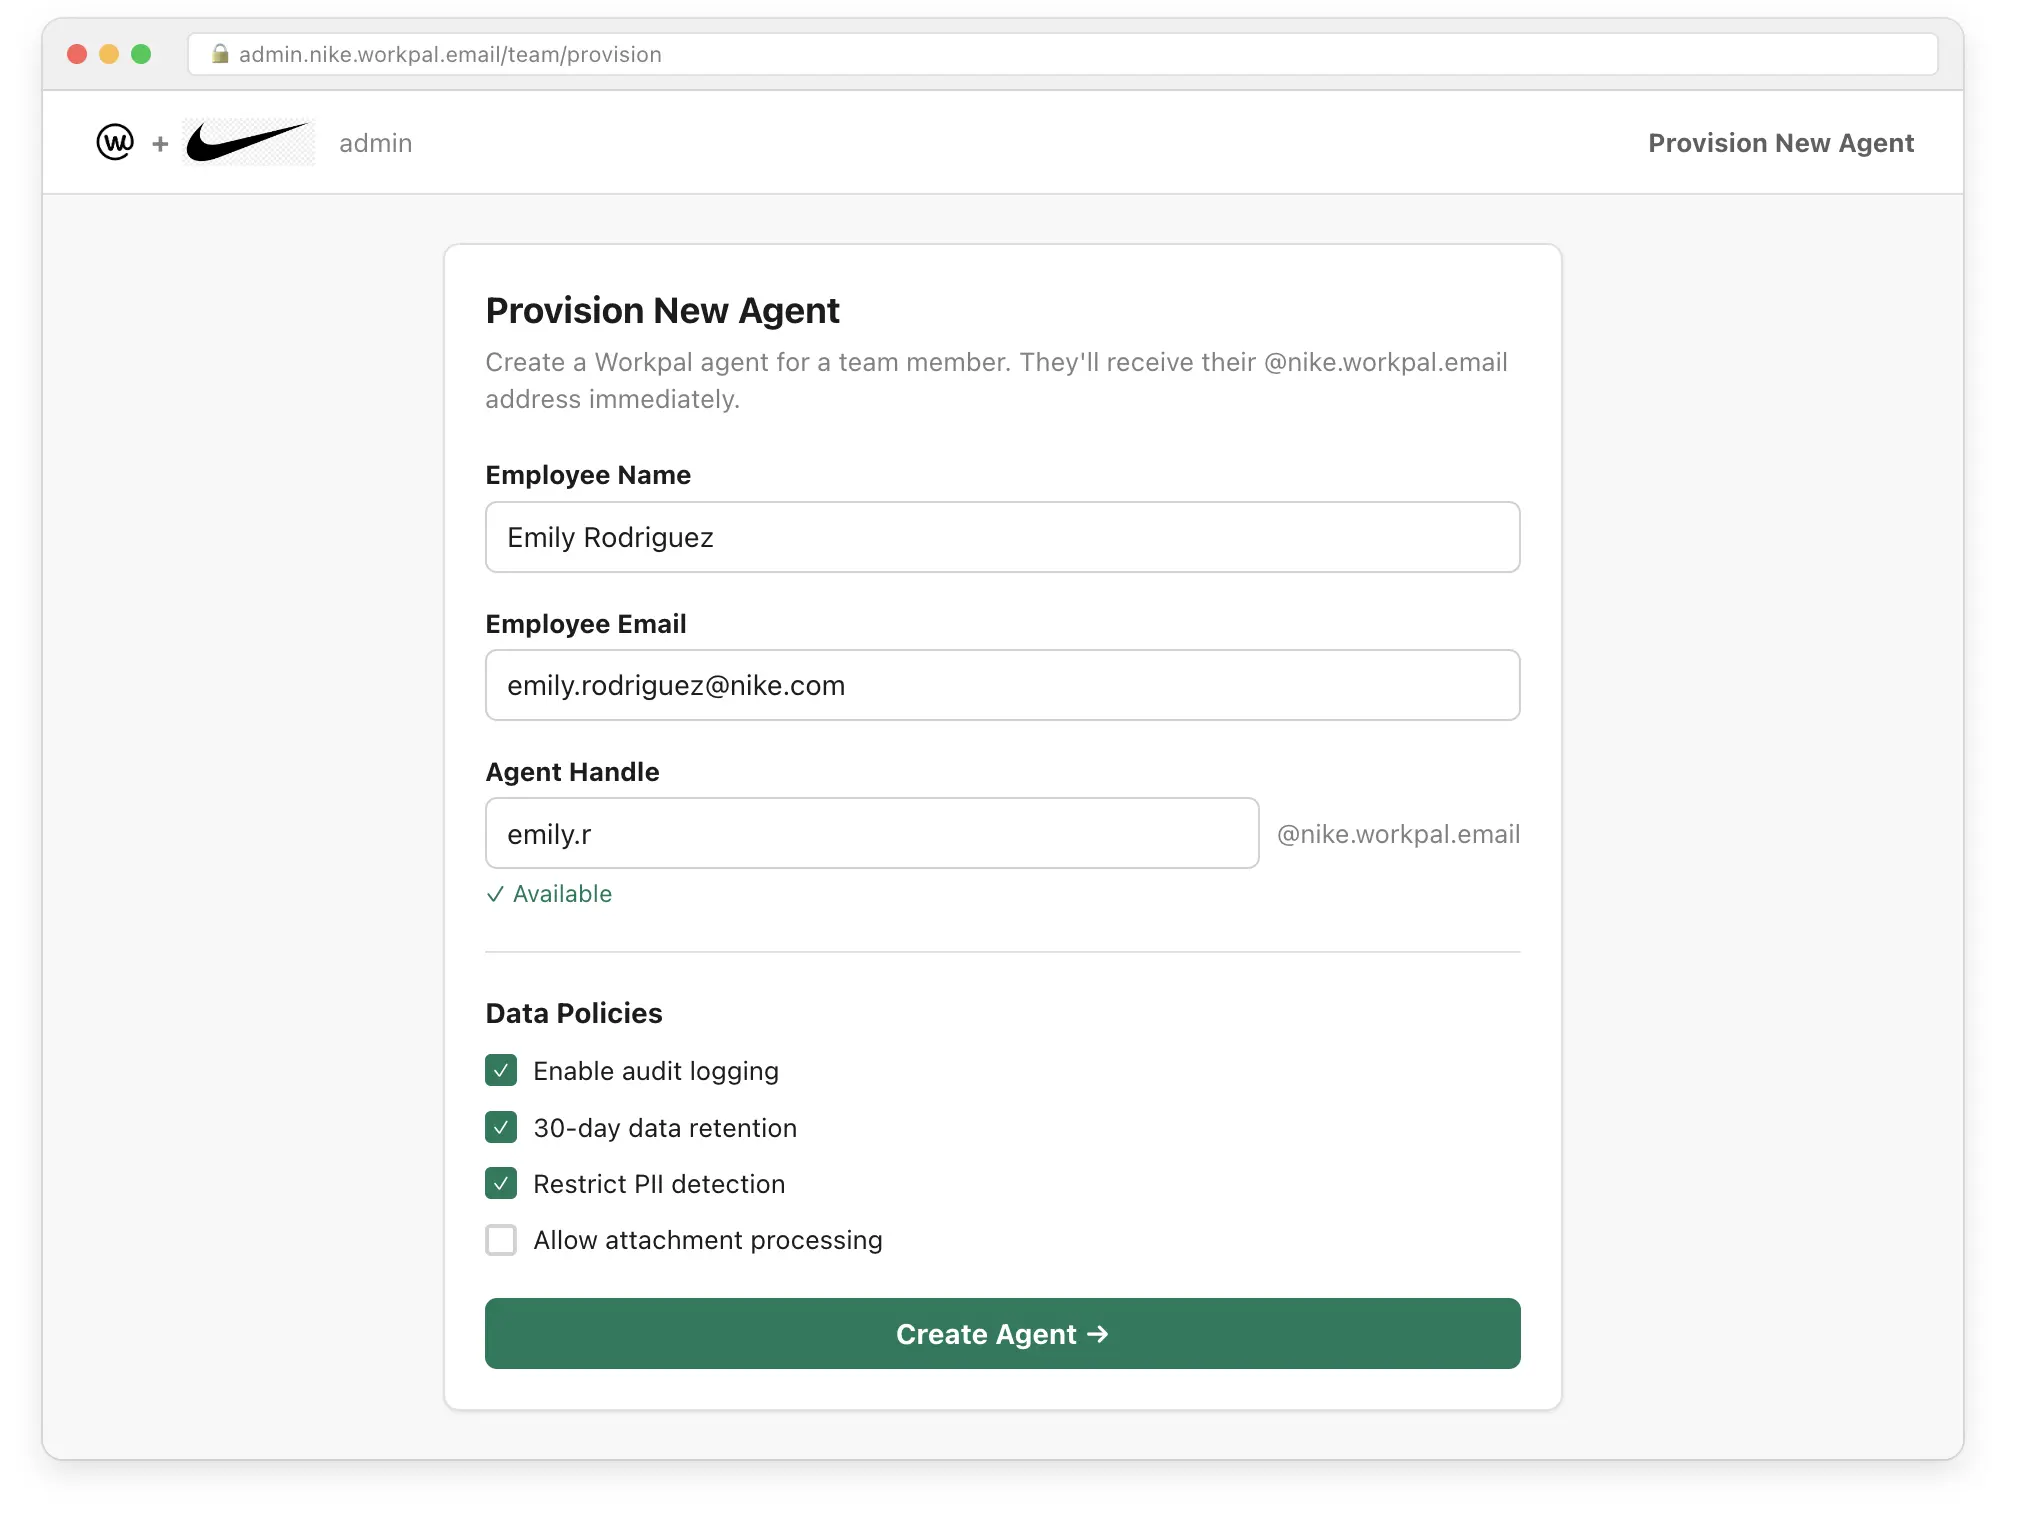Image resolution: width=2018 pixels, height=1538 pixels.
Task: Click the Nike swoosh logo
Action: pyautogui.click(x=247, y=142)
